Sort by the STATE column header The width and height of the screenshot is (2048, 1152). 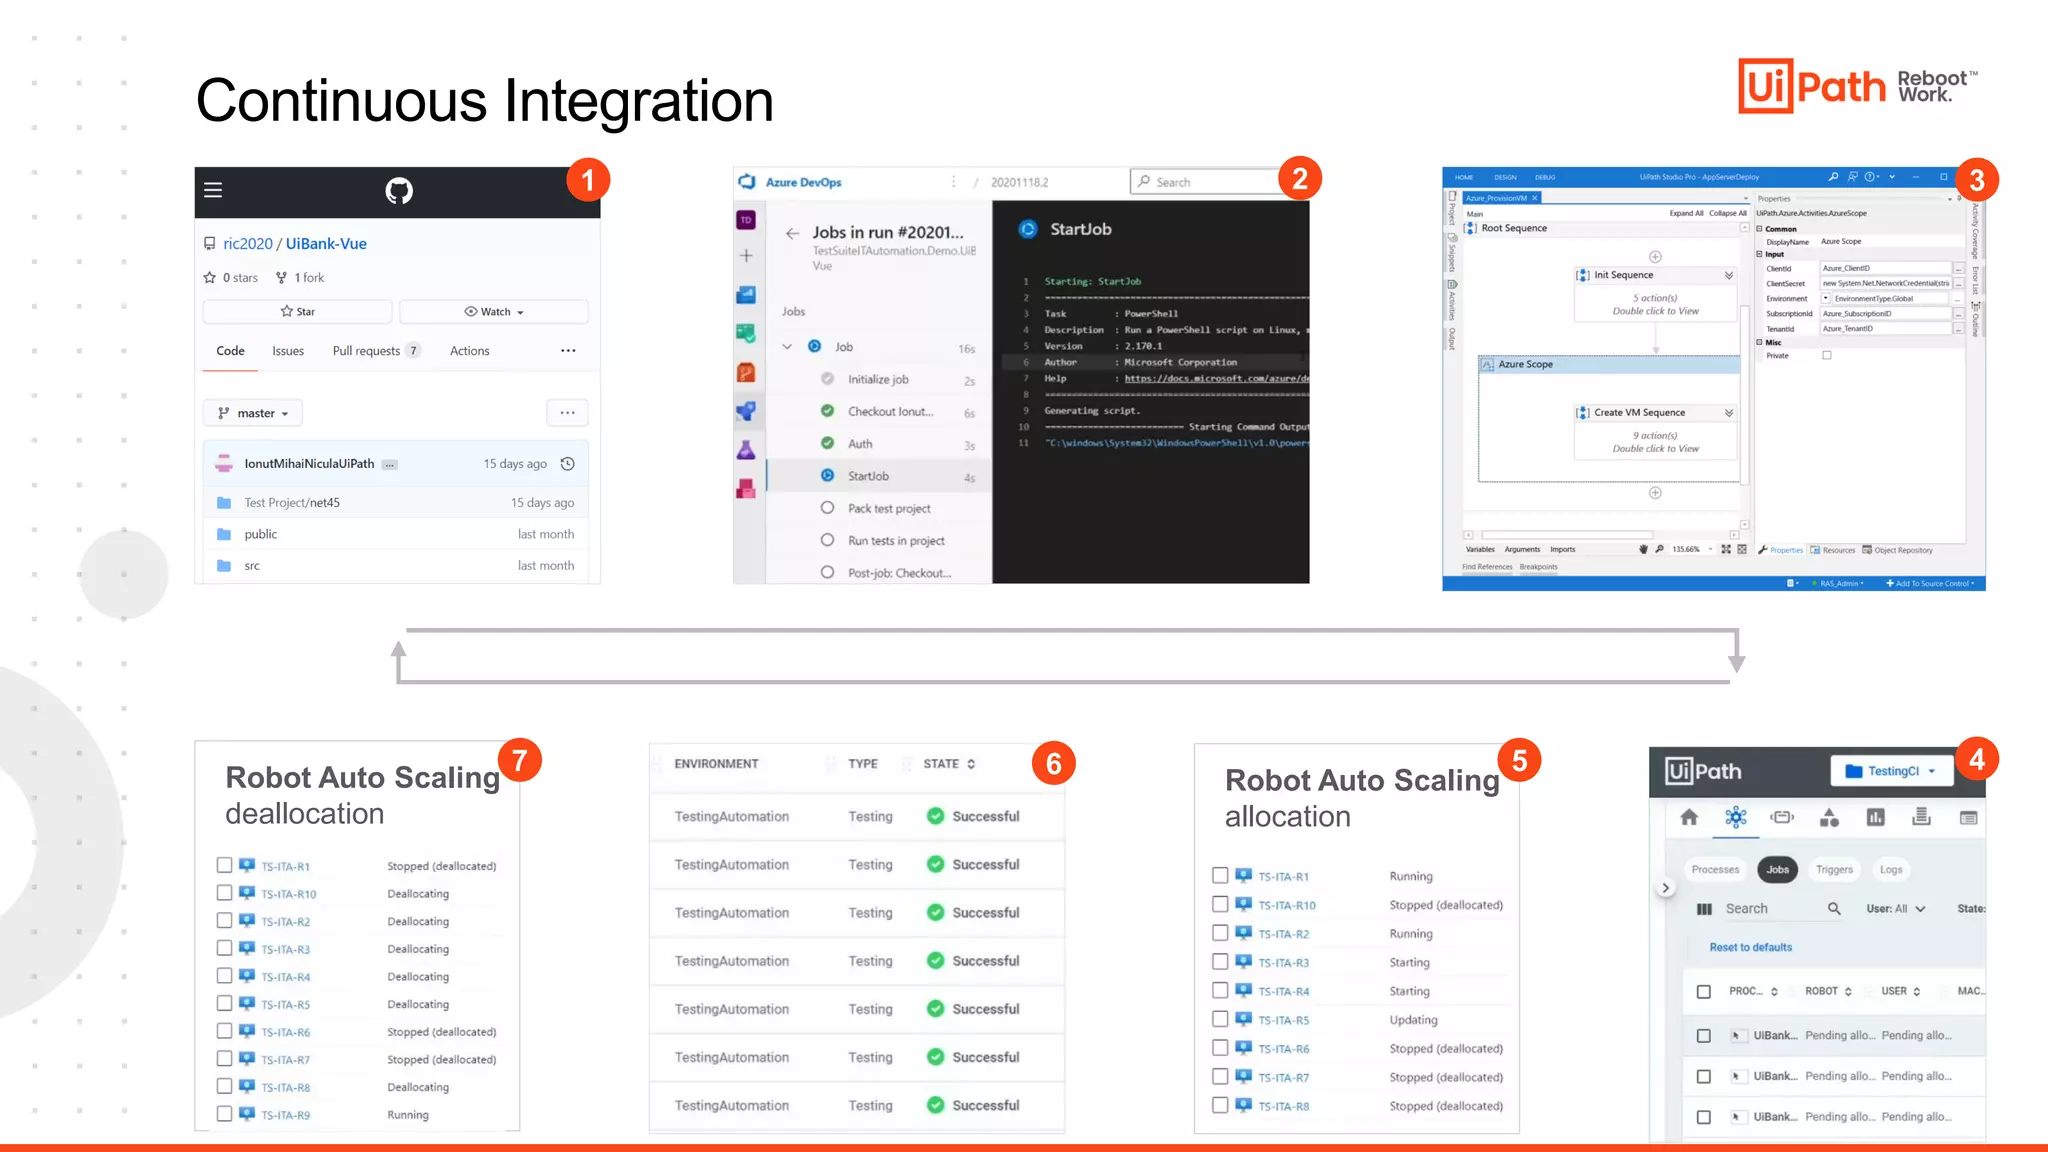pos(949,764)
